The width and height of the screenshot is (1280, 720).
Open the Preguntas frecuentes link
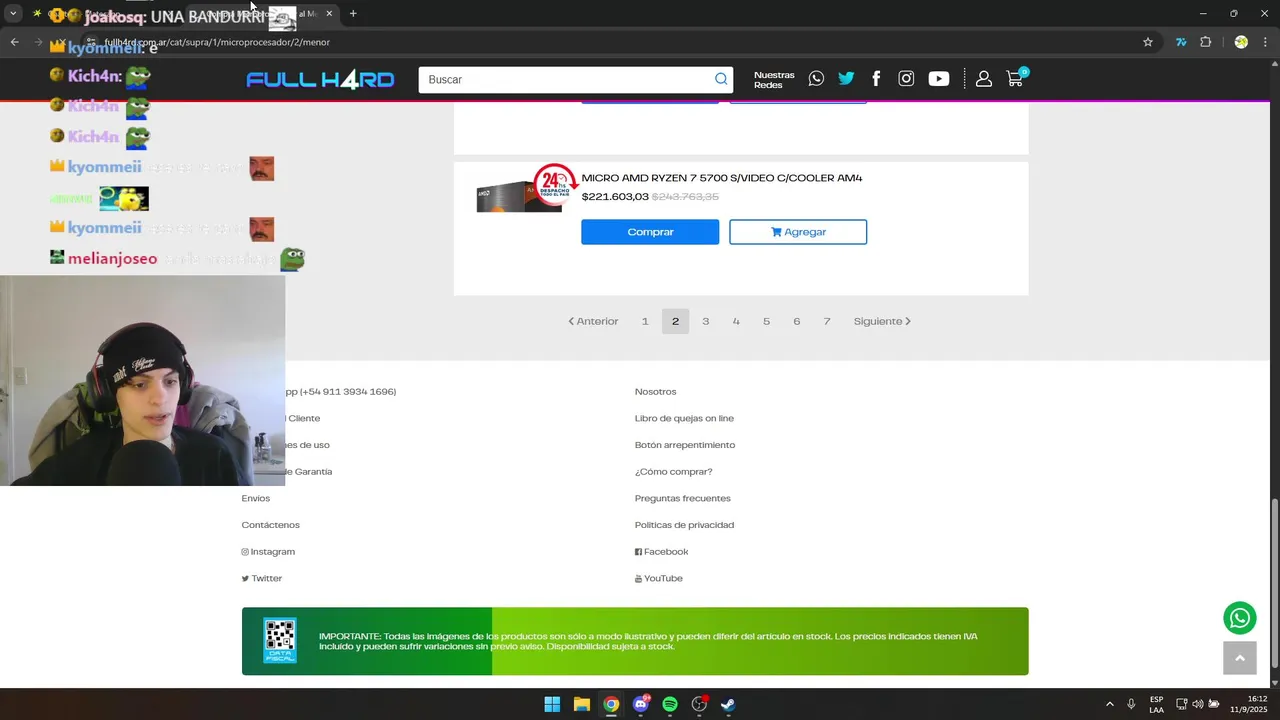[x=682, y=498]
